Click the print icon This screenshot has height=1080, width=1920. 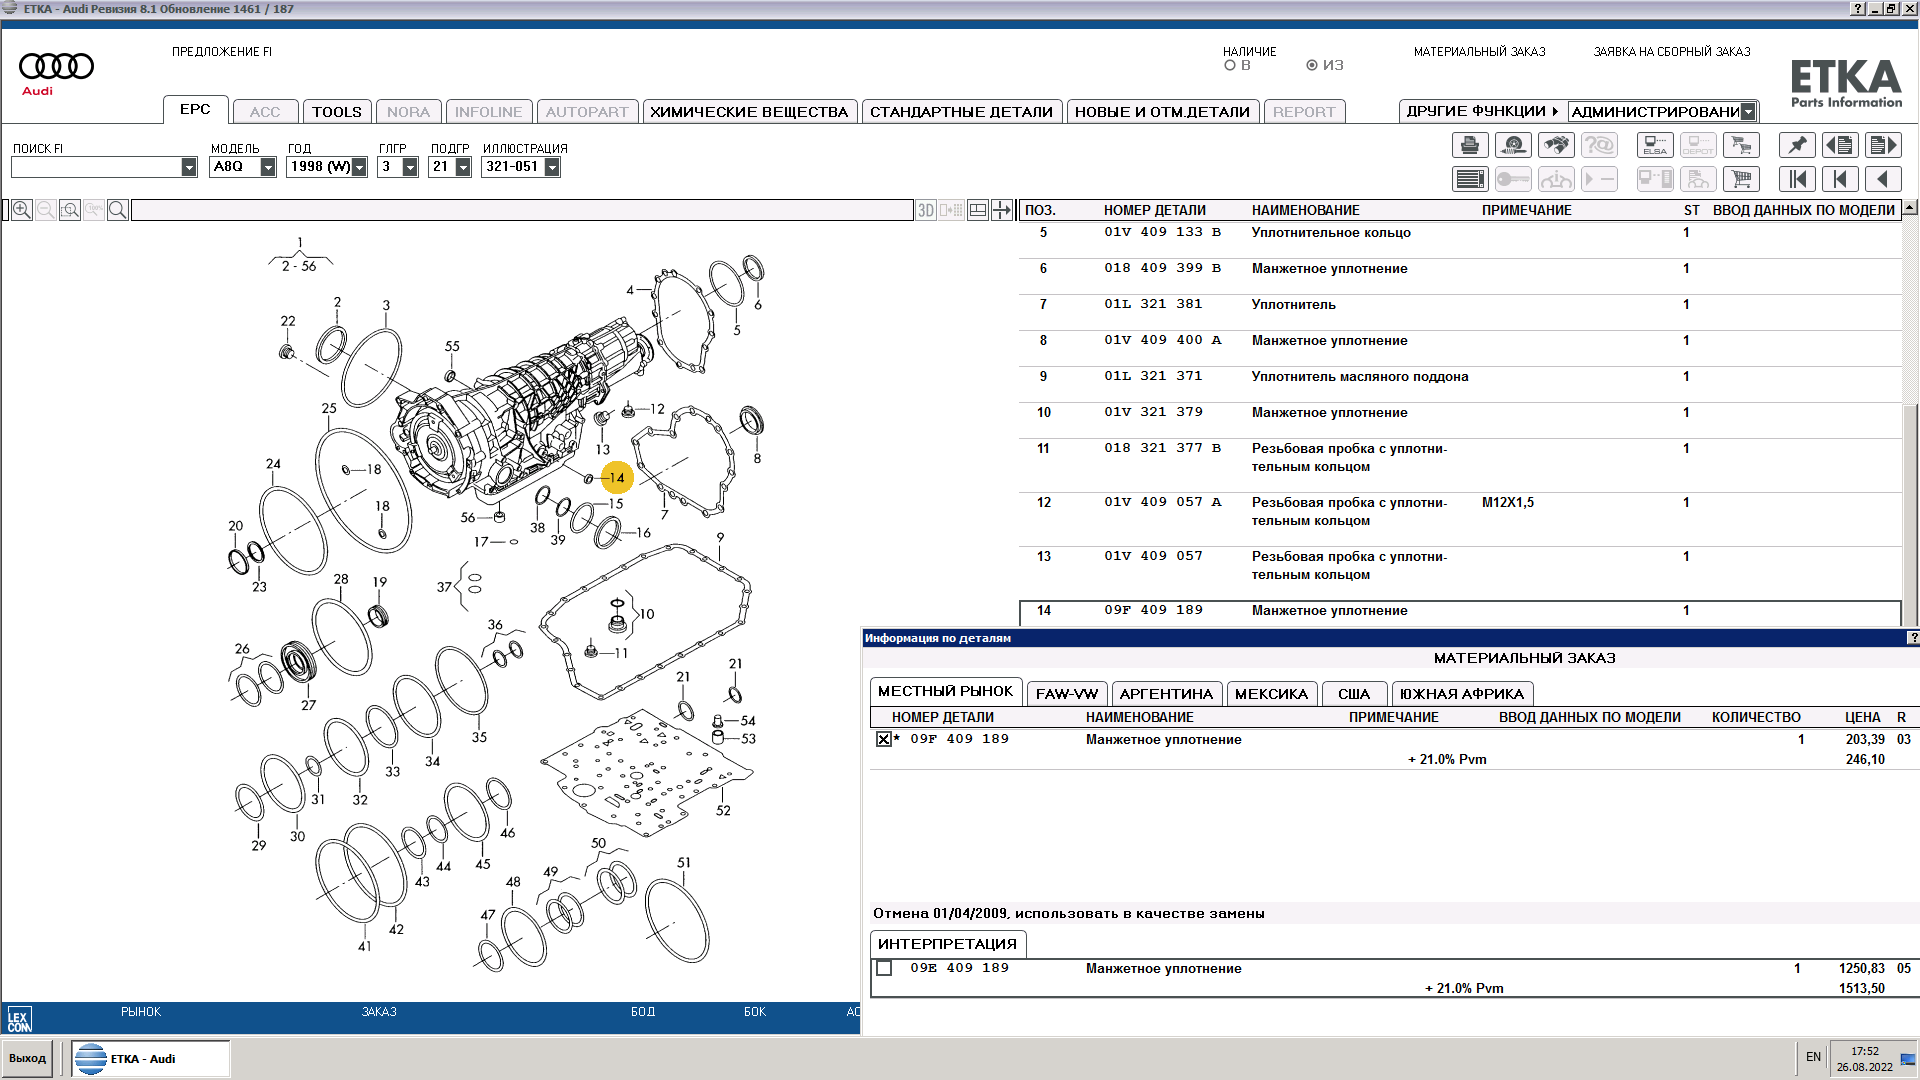point(1470,146)
